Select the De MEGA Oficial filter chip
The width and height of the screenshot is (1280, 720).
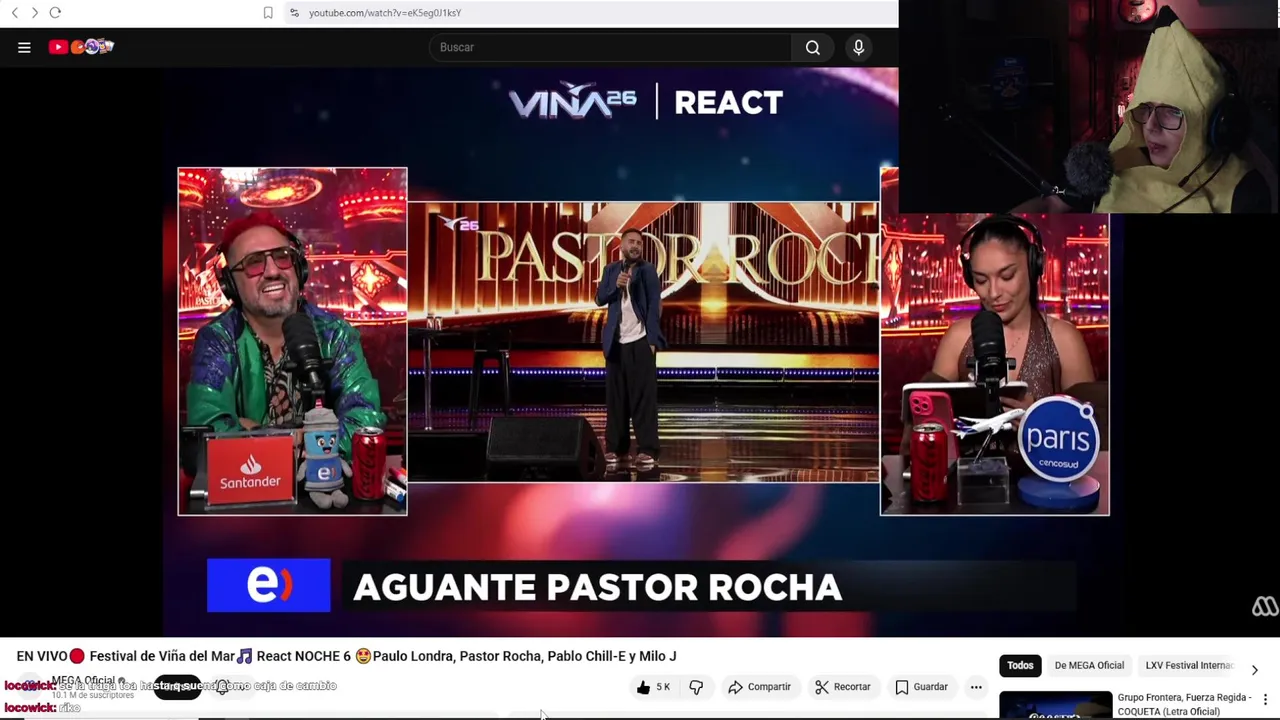[x=1089, y=665]
